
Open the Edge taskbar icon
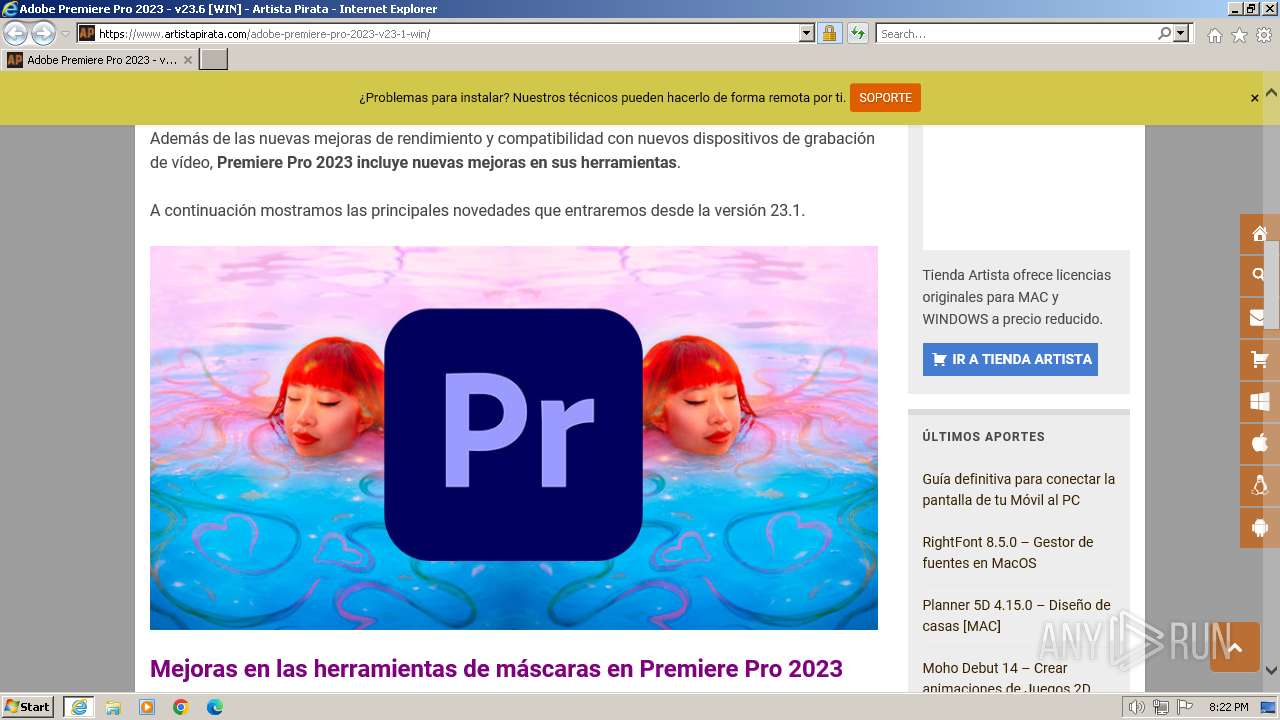(215, 707)
